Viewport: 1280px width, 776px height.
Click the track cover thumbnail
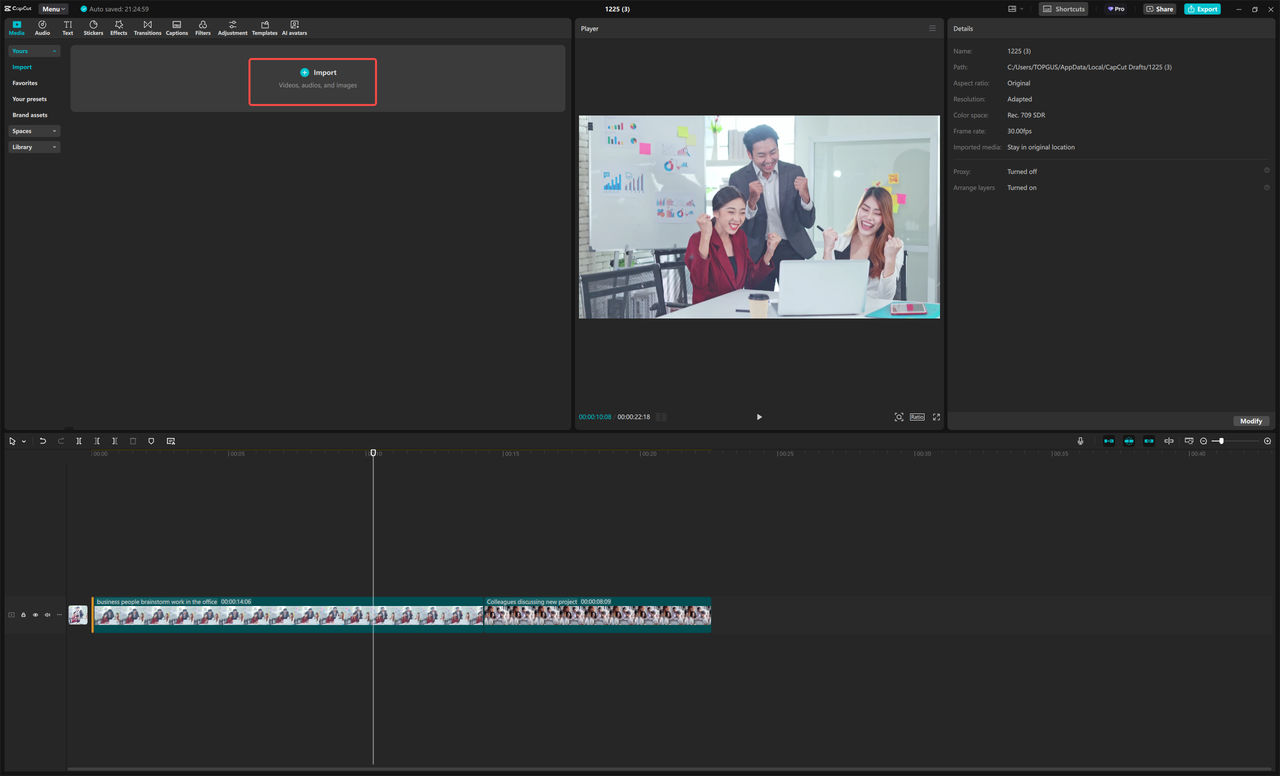(x=78, y=615)
